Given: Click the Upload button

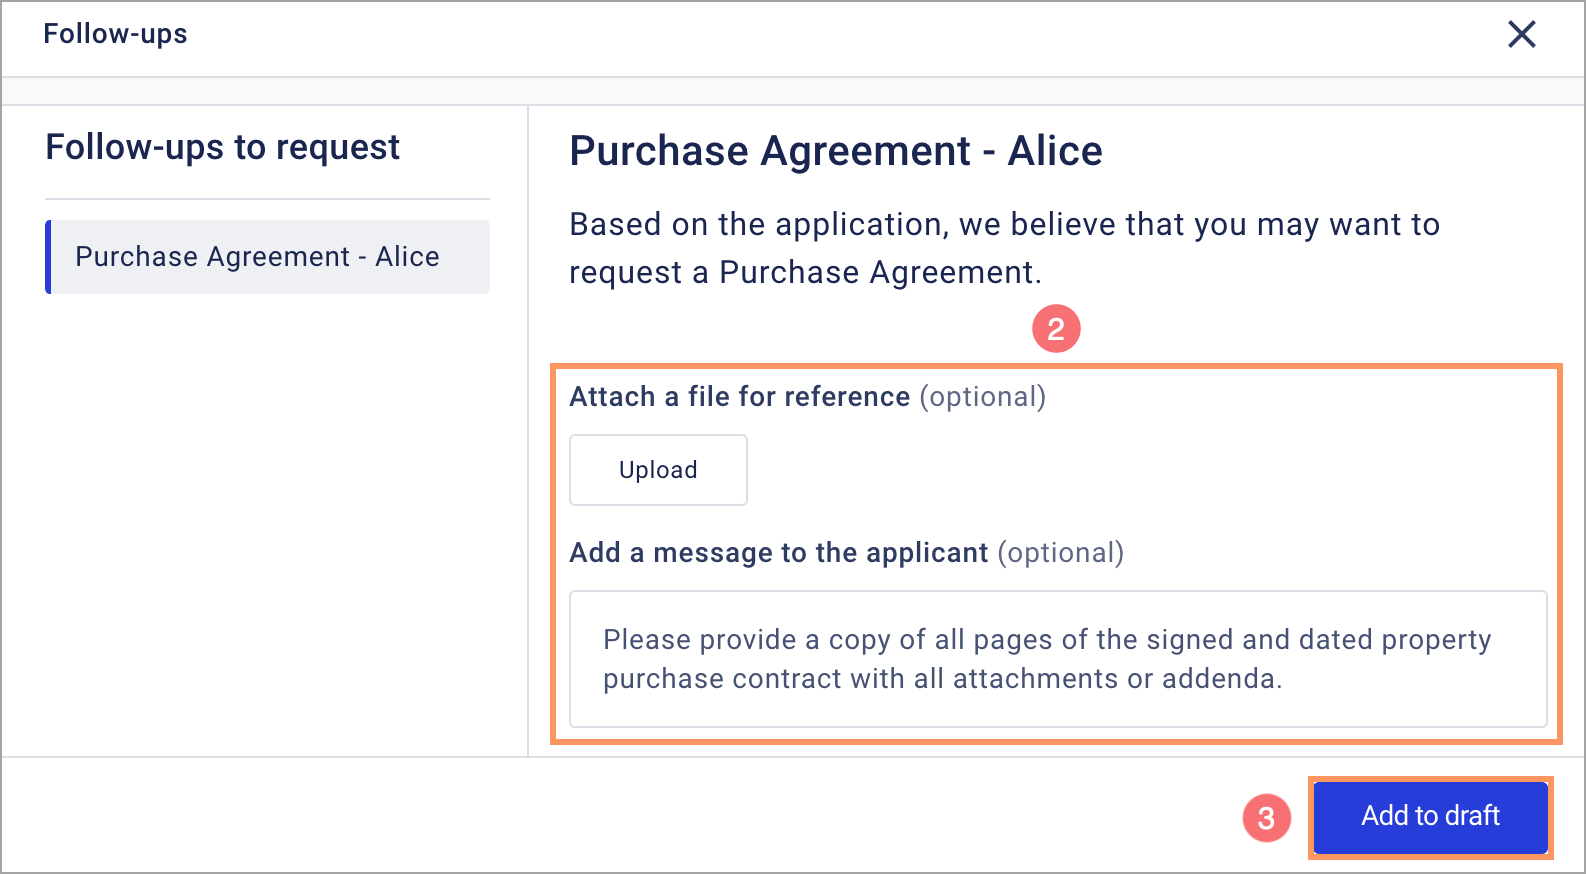Looking at the screenshot, I should click(658, 470).
